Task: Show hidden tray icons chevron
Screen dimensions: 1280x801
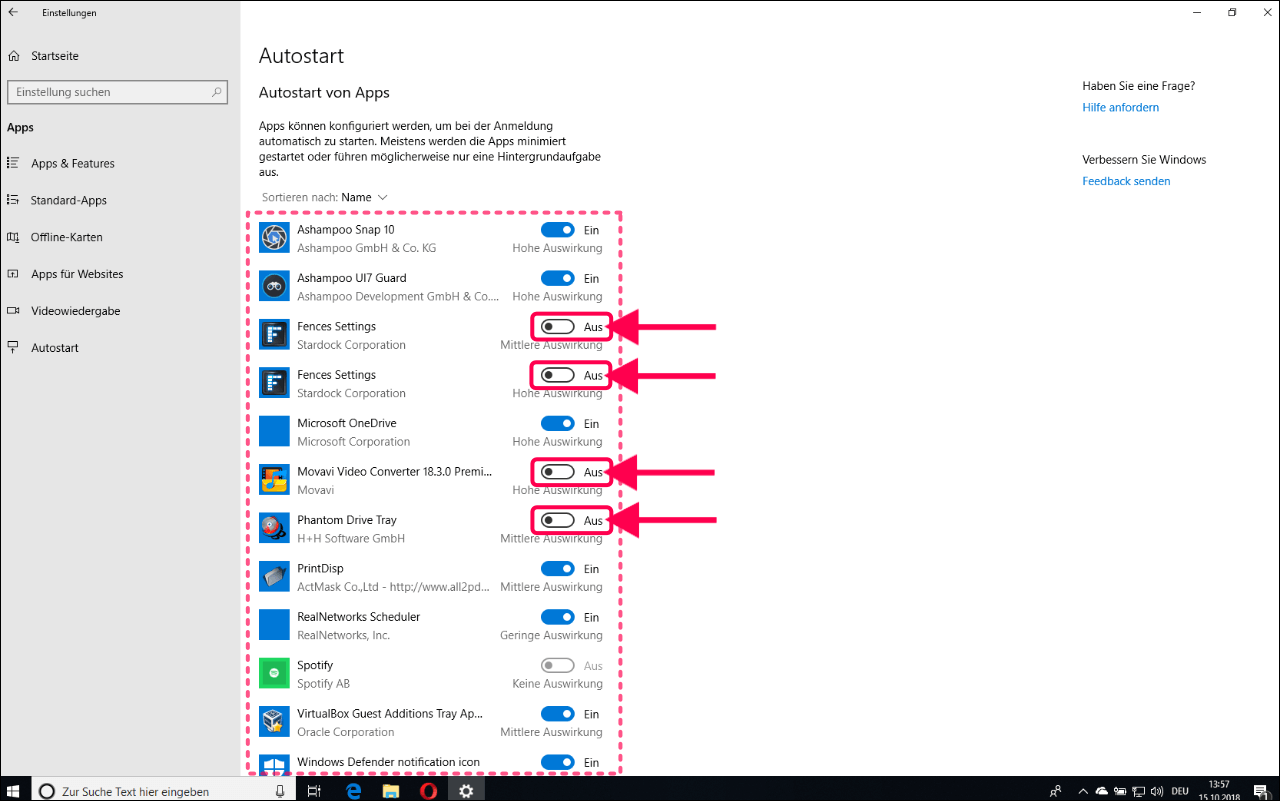Action: pyautogui.click(x=1081, y=791)
